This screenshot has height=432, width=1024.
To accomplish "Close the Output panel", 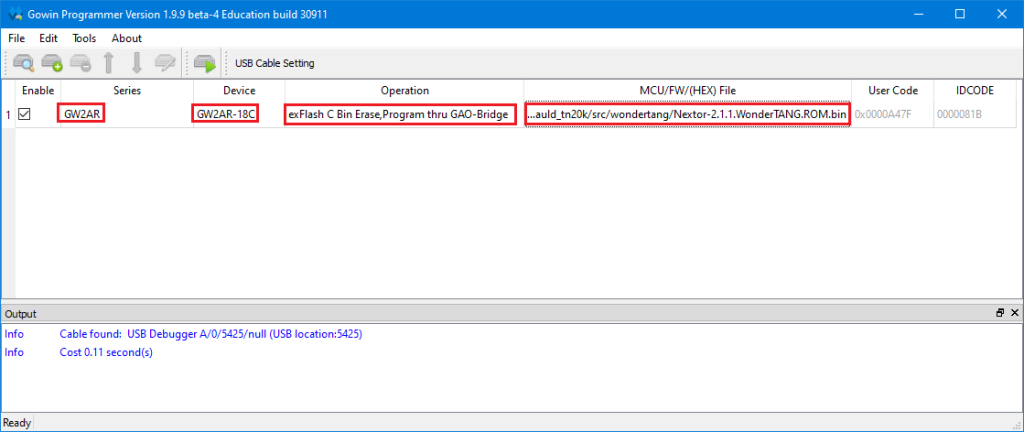I will pos(1014,313).
